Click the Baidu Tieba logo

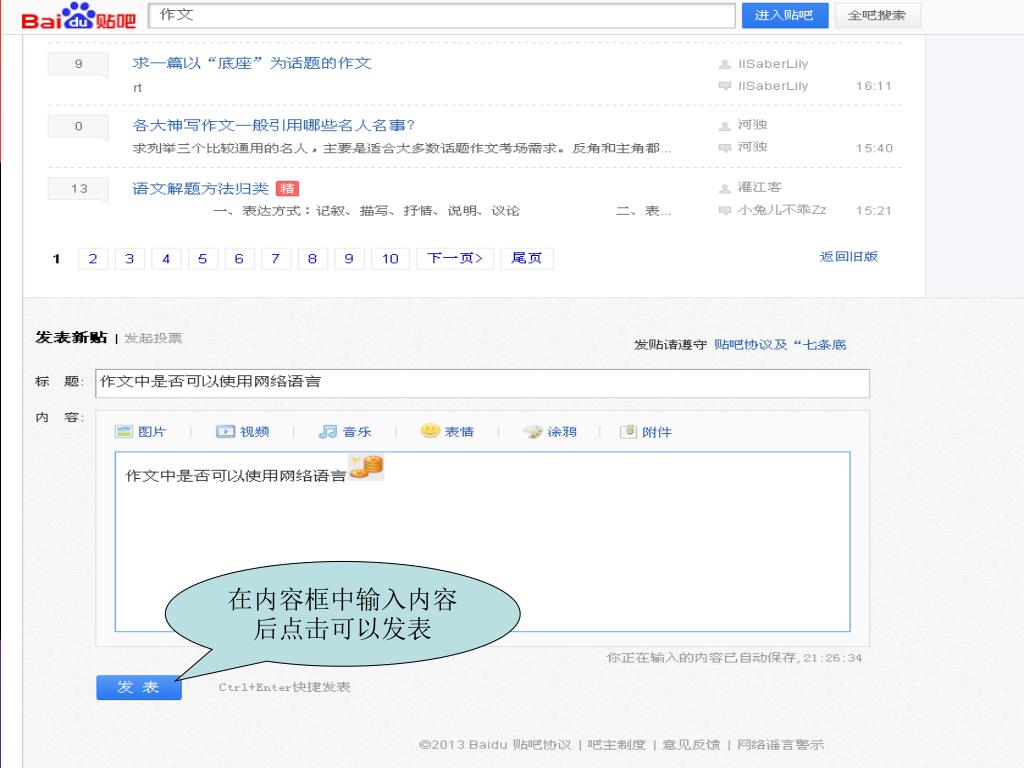pos(78,16)
